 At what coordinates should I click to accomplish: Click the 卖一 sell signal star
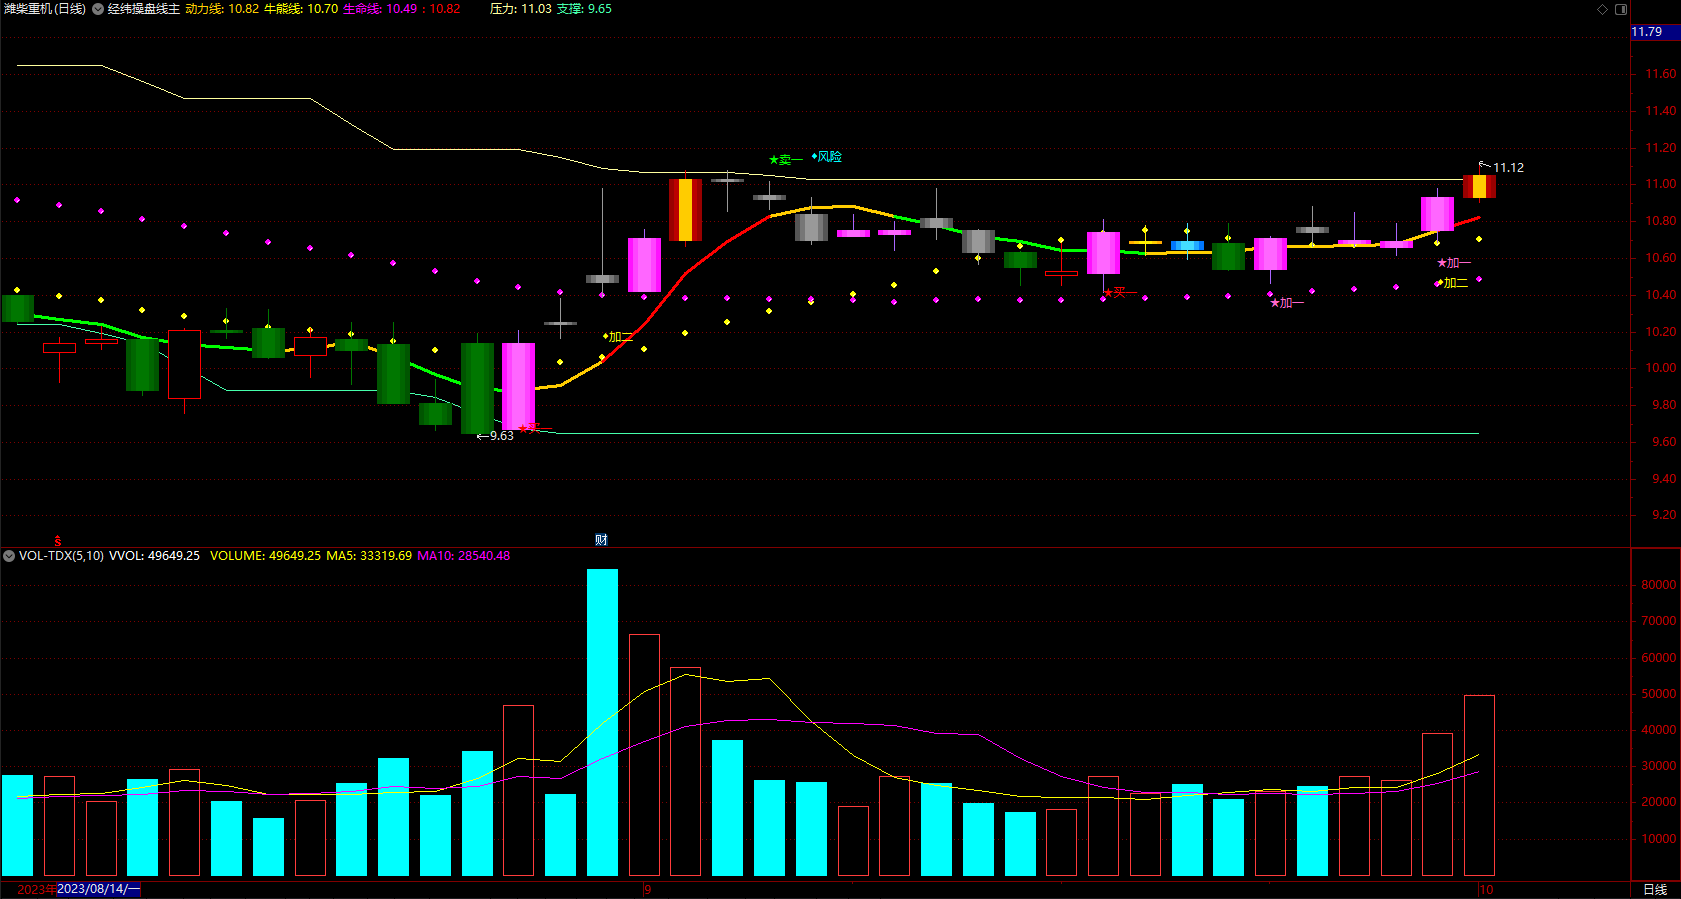785,160
